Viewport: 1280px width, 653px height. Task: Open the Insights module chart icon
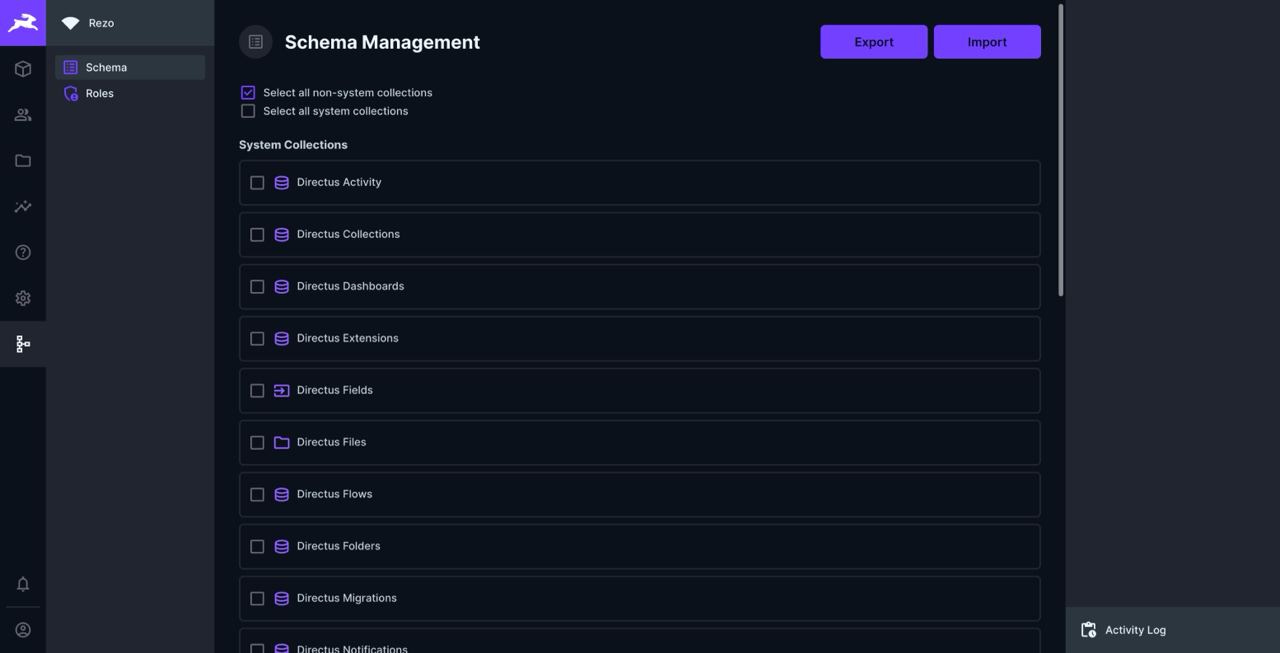pyautogui.click(x=21, y=204)
